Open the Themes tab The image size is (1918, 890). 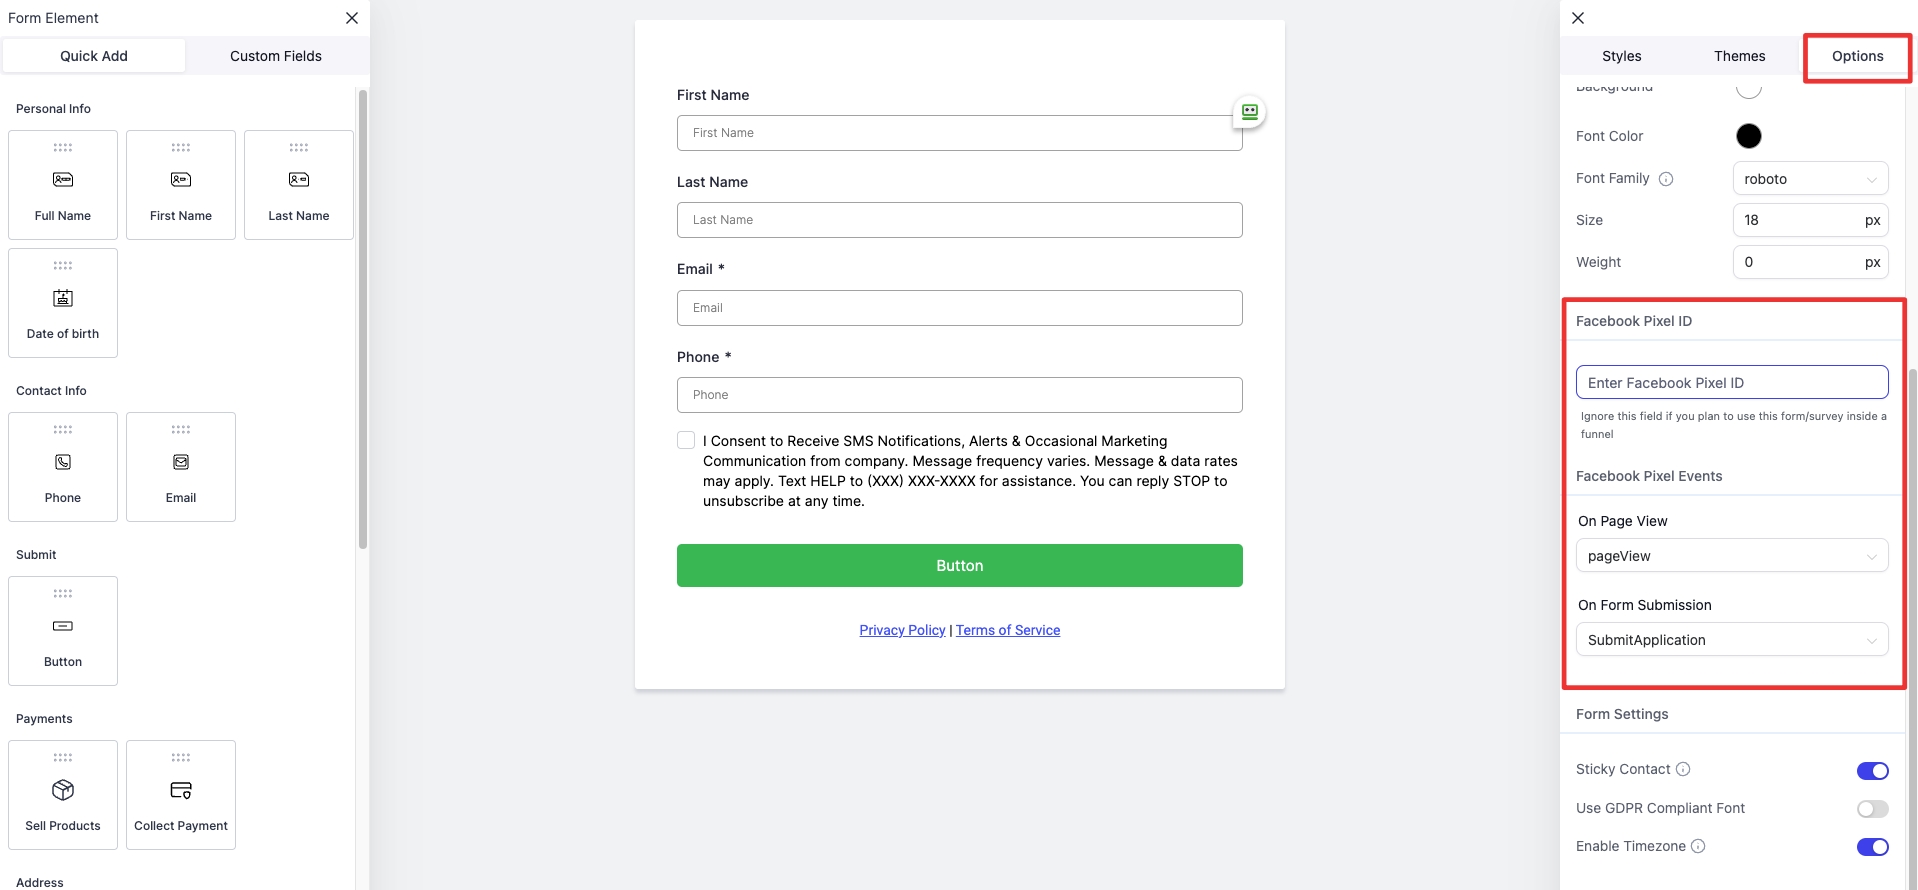pyautogui.click(x=1739, y=56)
